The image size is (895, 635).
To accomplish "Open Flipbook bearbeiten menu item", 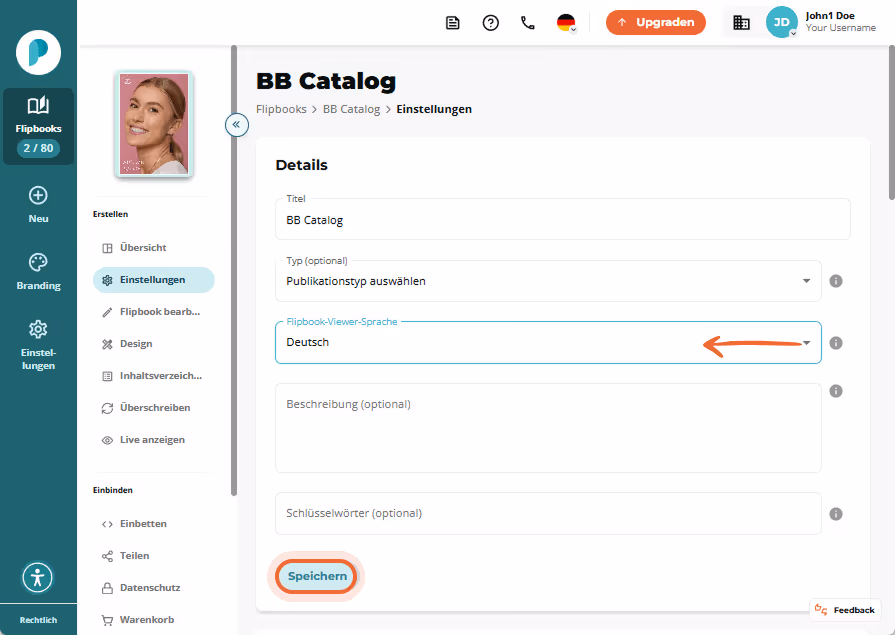I will 154,312.
